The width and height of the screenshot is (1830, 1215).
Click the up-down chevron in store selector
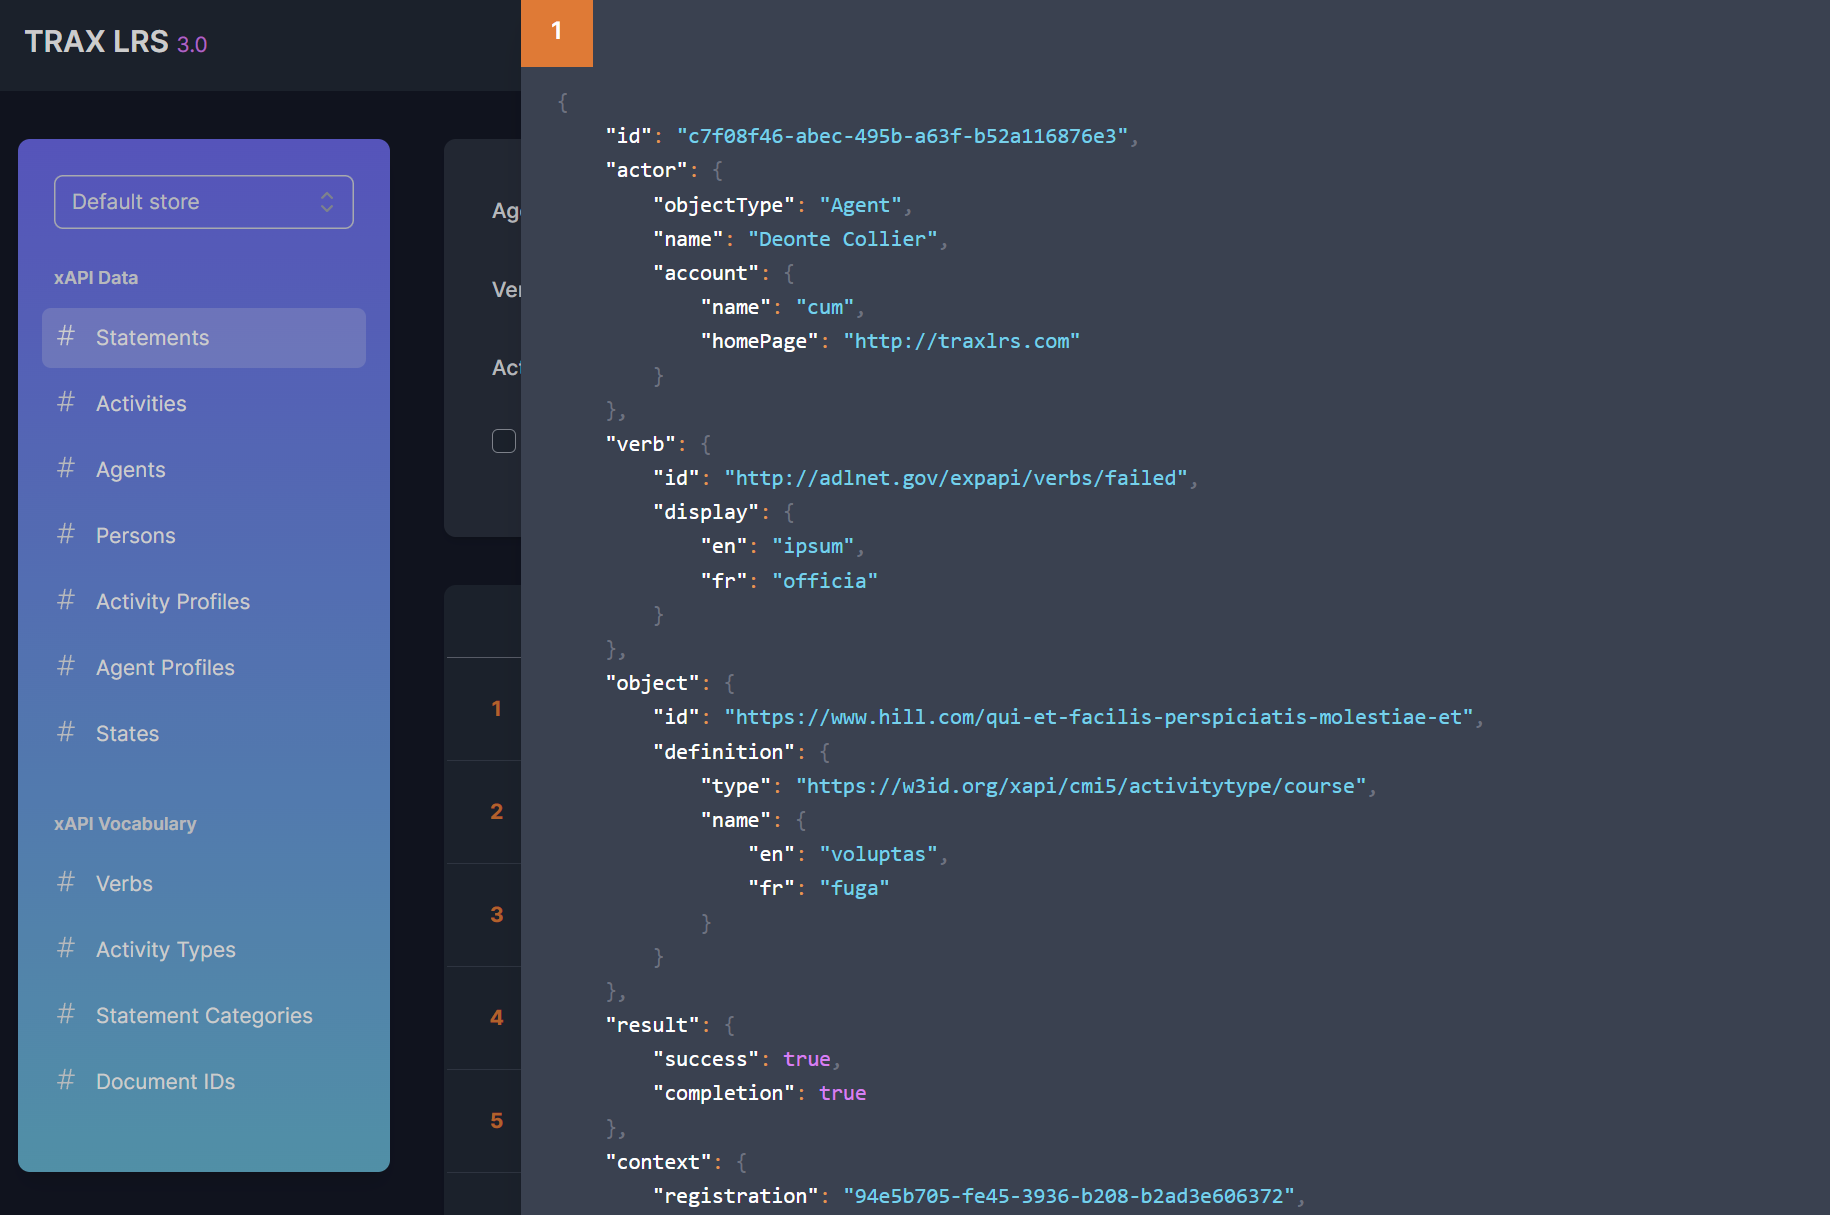[x=327, y=202]
